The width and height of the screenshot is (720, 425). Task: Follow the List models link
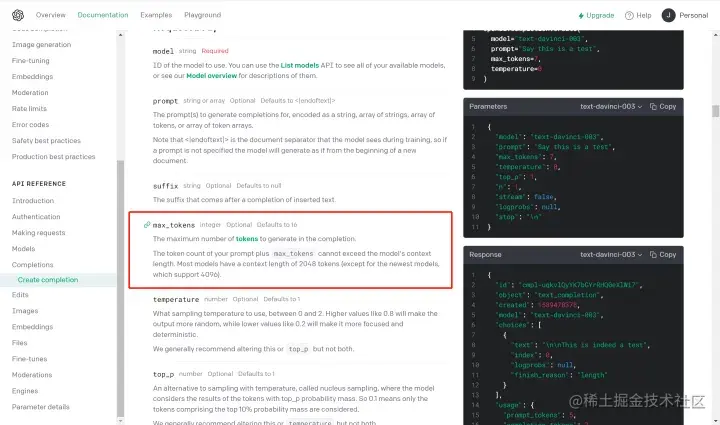tap(299, 66)
